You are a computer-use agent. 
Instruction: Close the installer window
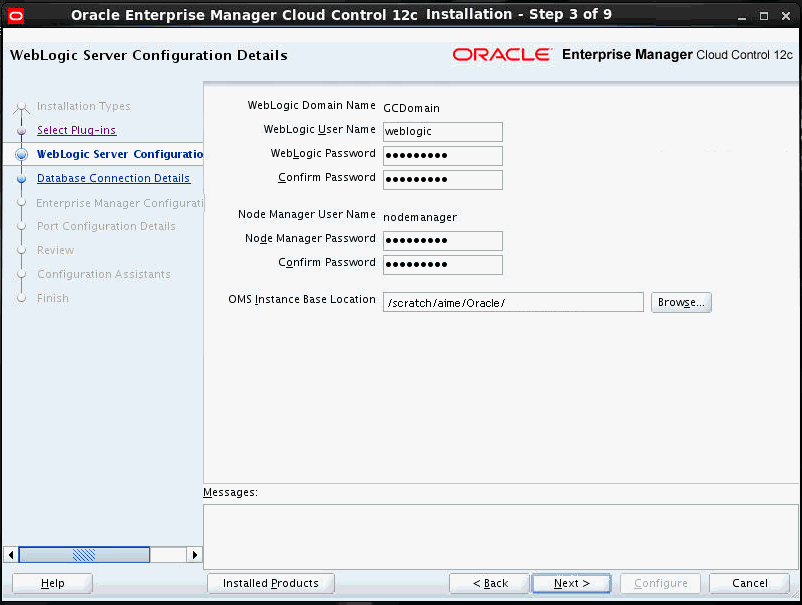pos(786,16)
